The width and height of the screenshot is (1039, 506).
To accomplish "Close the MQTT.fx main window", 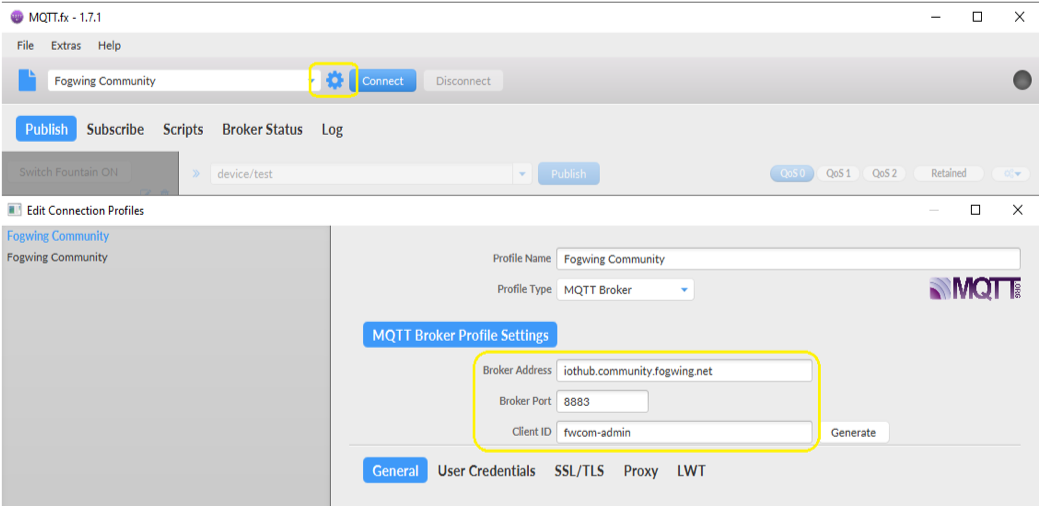I will tap(1020, 18).
